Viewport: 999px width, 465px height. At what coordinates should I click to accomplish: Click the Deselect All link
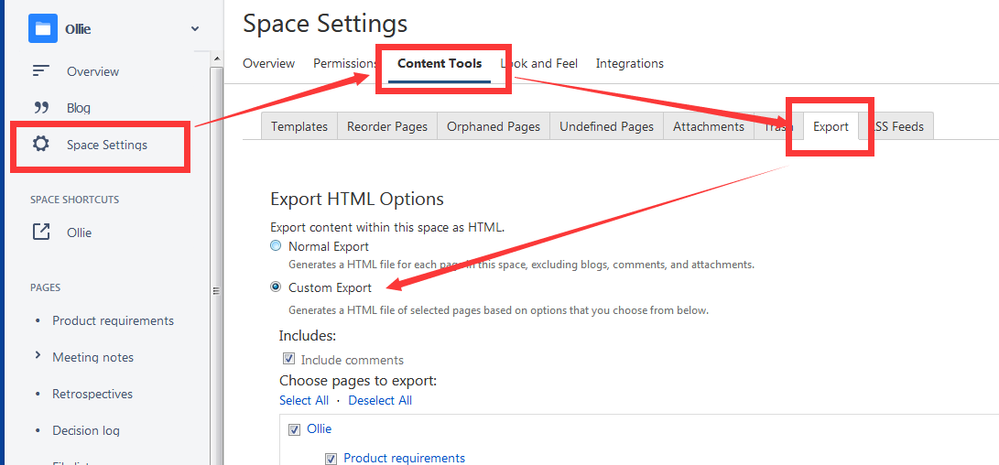coord(380,401)
